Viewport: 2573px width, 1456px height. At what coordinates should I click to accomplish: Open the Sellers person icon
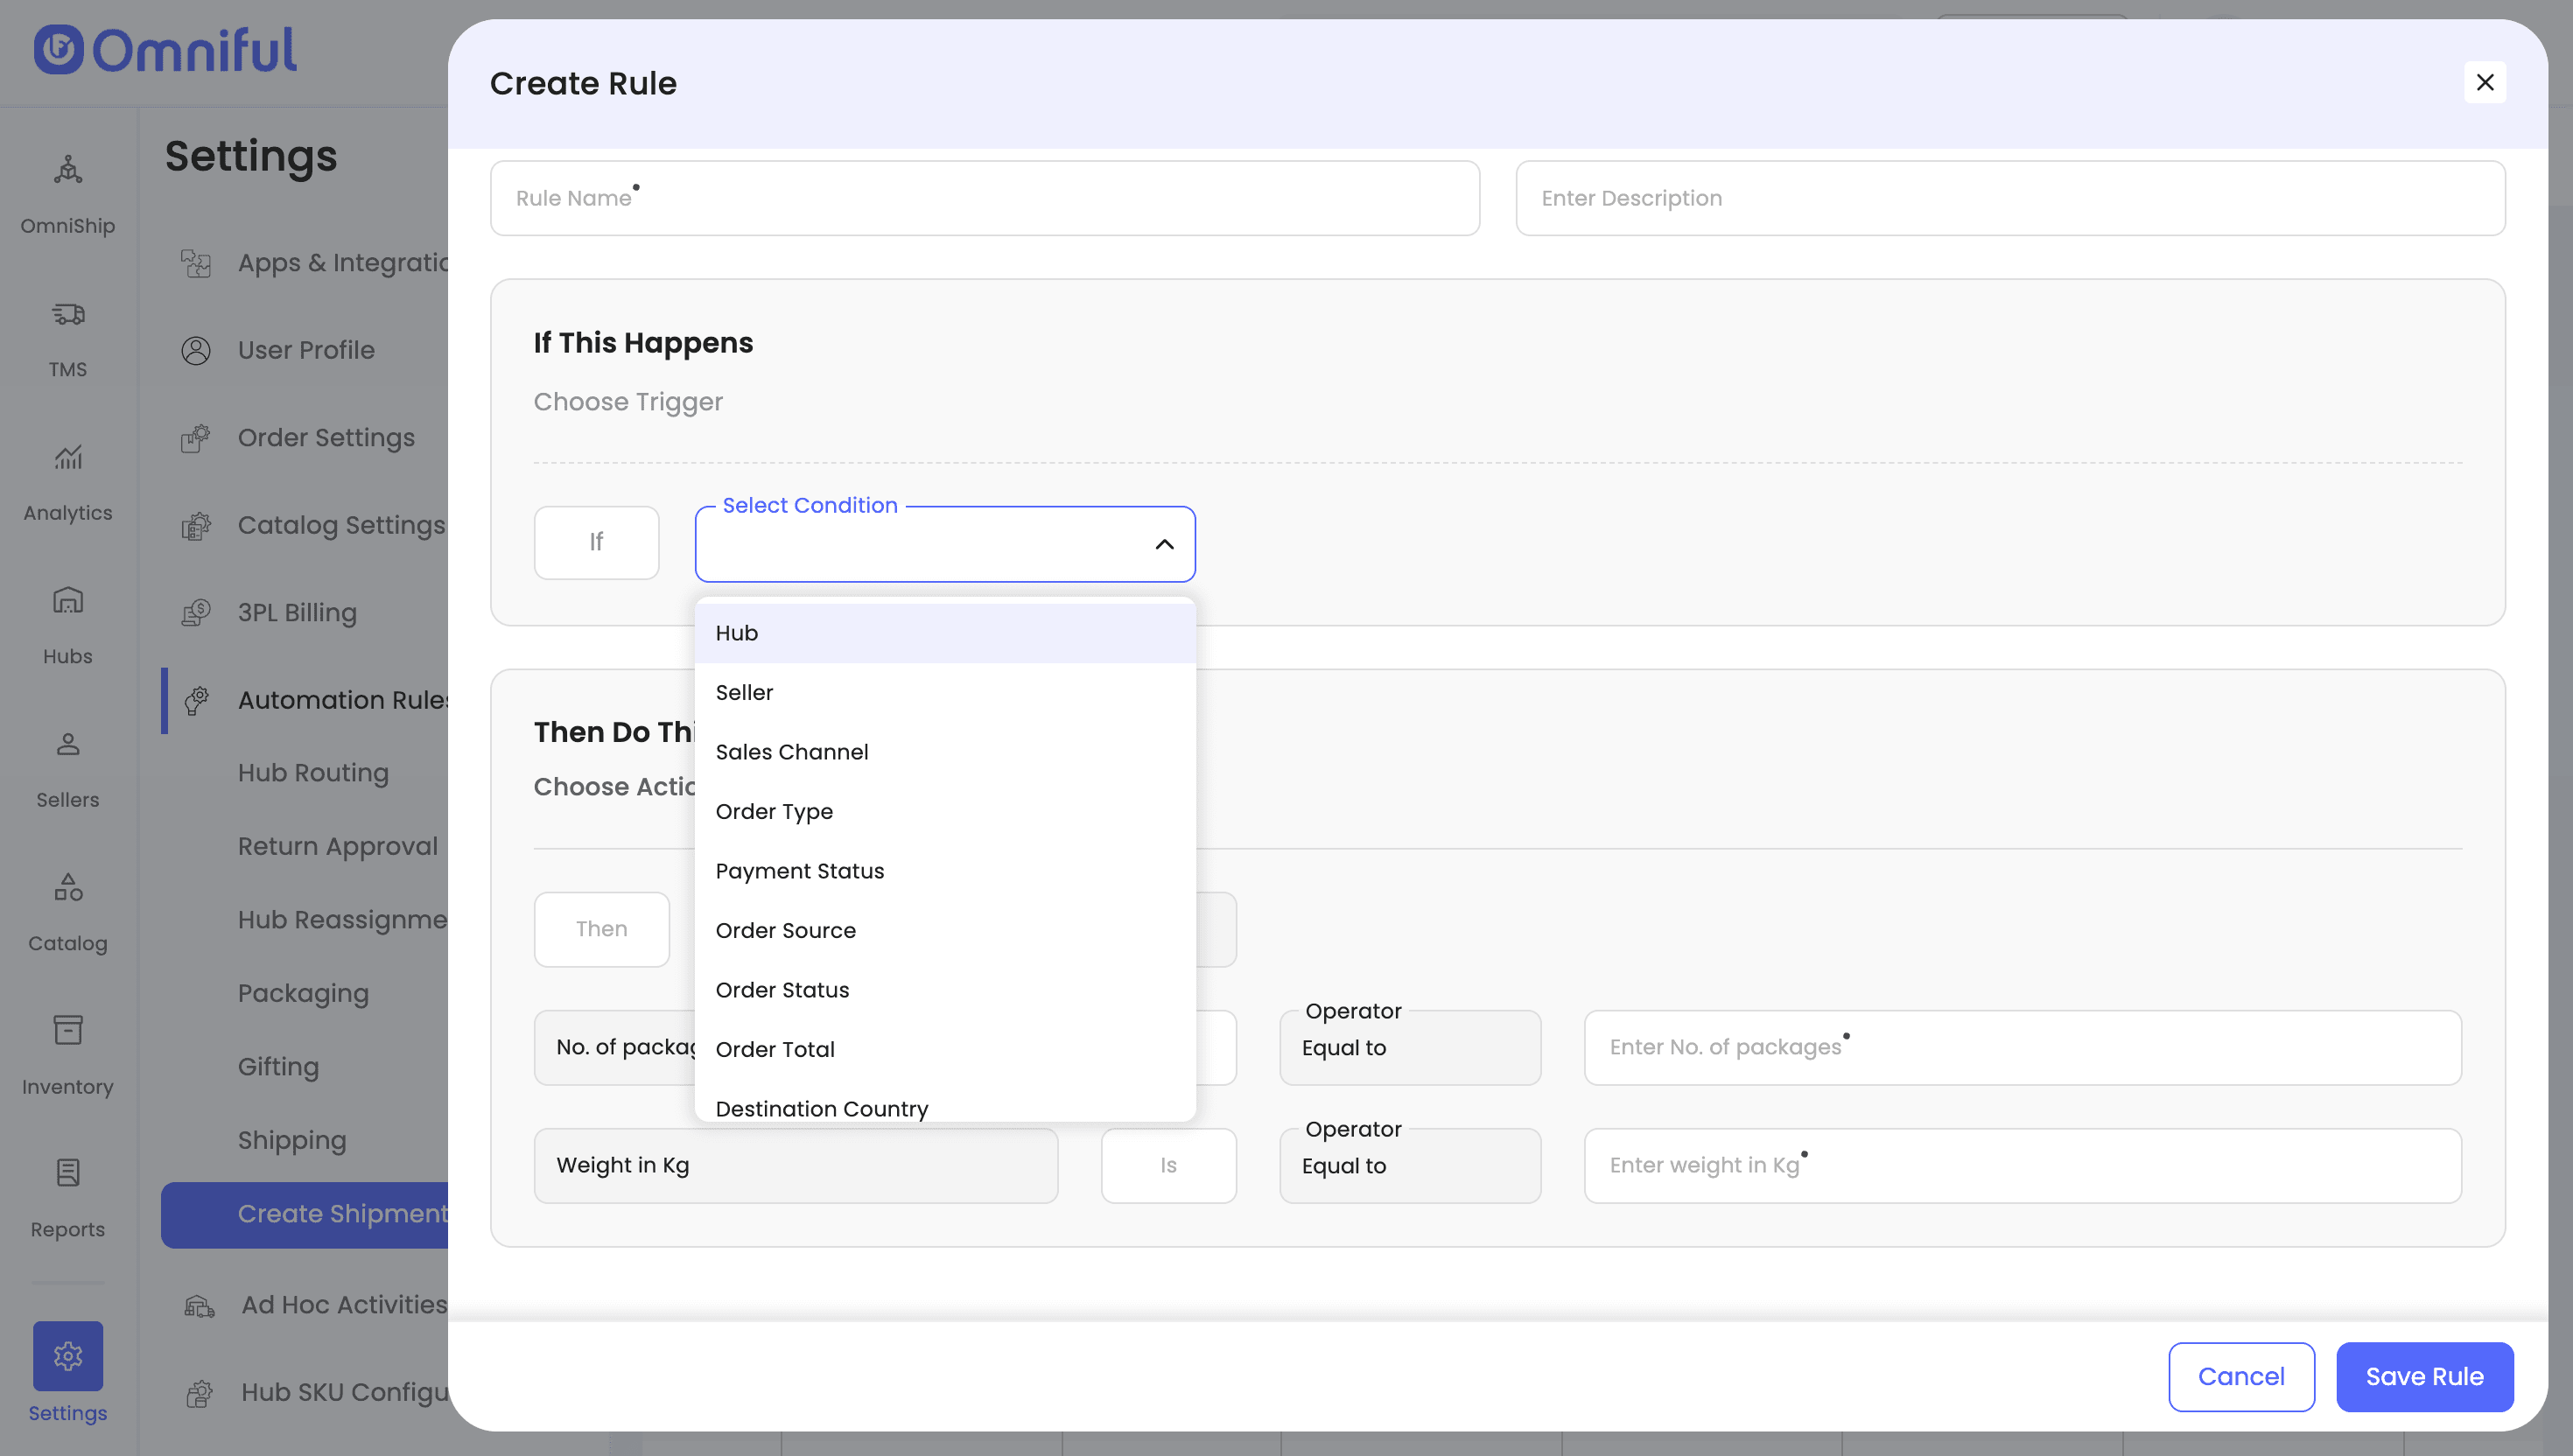[x=67, y=744]
